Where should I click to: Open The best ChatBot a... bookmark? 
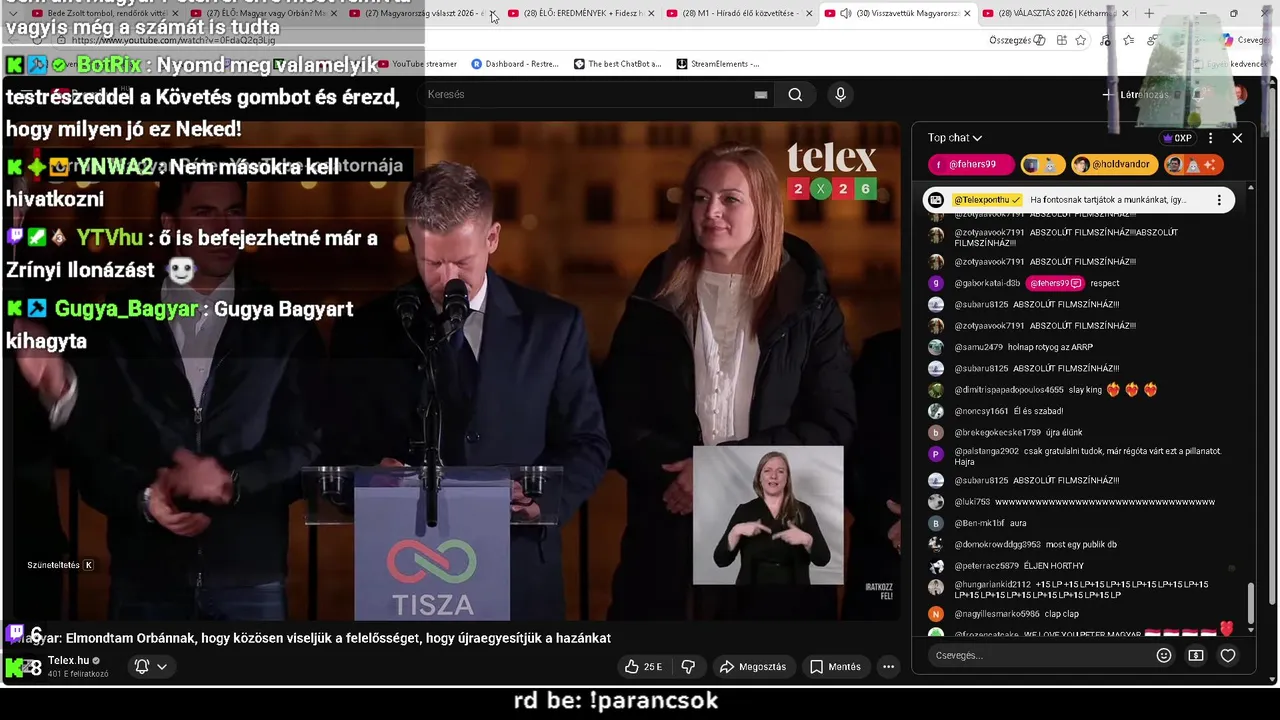[x=617, y=64]
